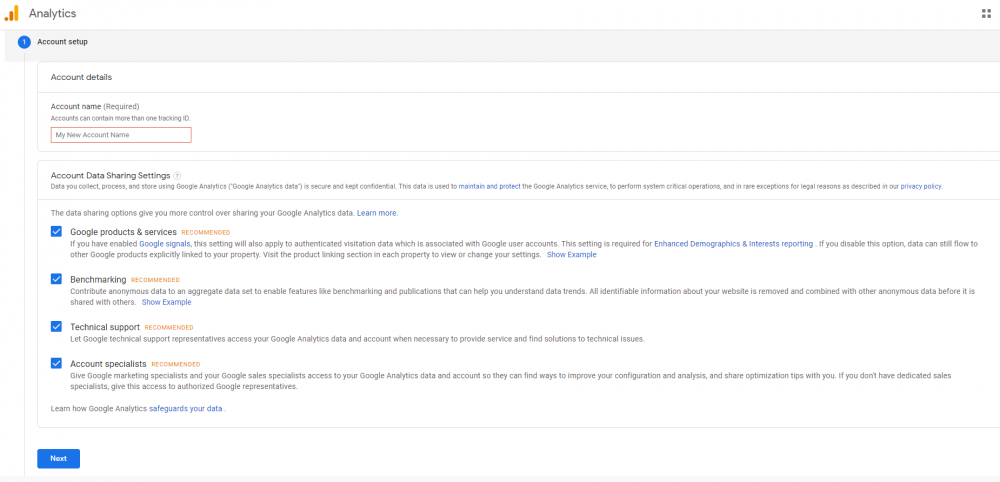Image resolution: width=1000 pixels, height=482 pixels.
Task: Click the Account setup step label
Action: coord(62,42)
